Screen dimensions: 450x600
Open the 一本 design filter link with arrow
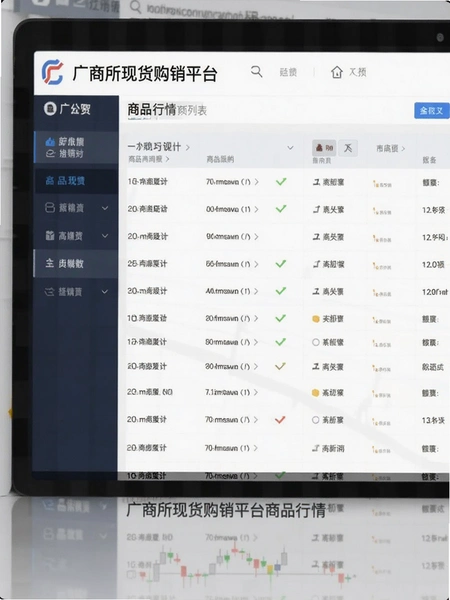(x=158, y=147)
